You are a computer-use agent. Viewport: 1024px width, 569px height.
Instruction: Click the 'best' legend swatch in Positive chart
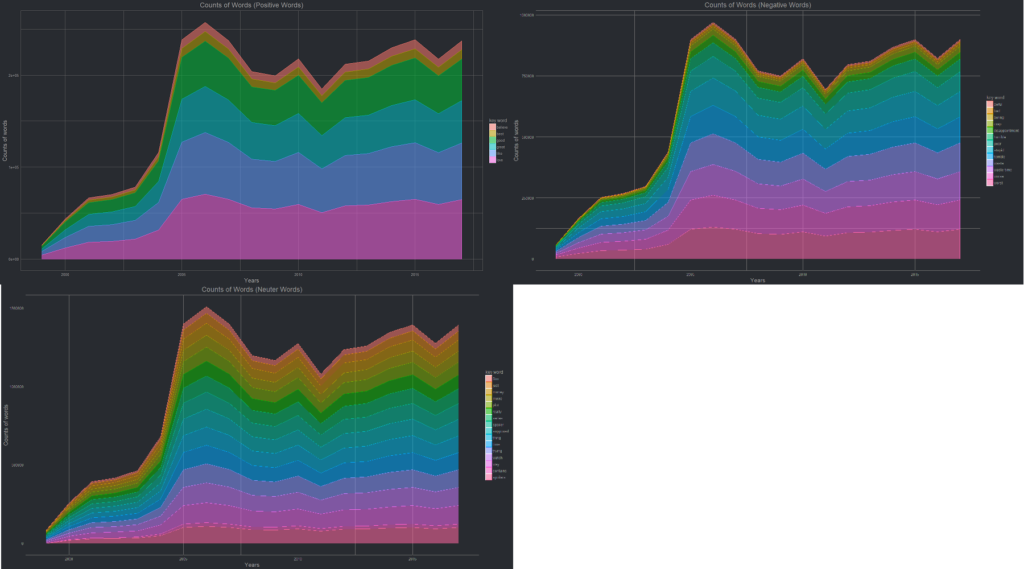coord(492,134)
